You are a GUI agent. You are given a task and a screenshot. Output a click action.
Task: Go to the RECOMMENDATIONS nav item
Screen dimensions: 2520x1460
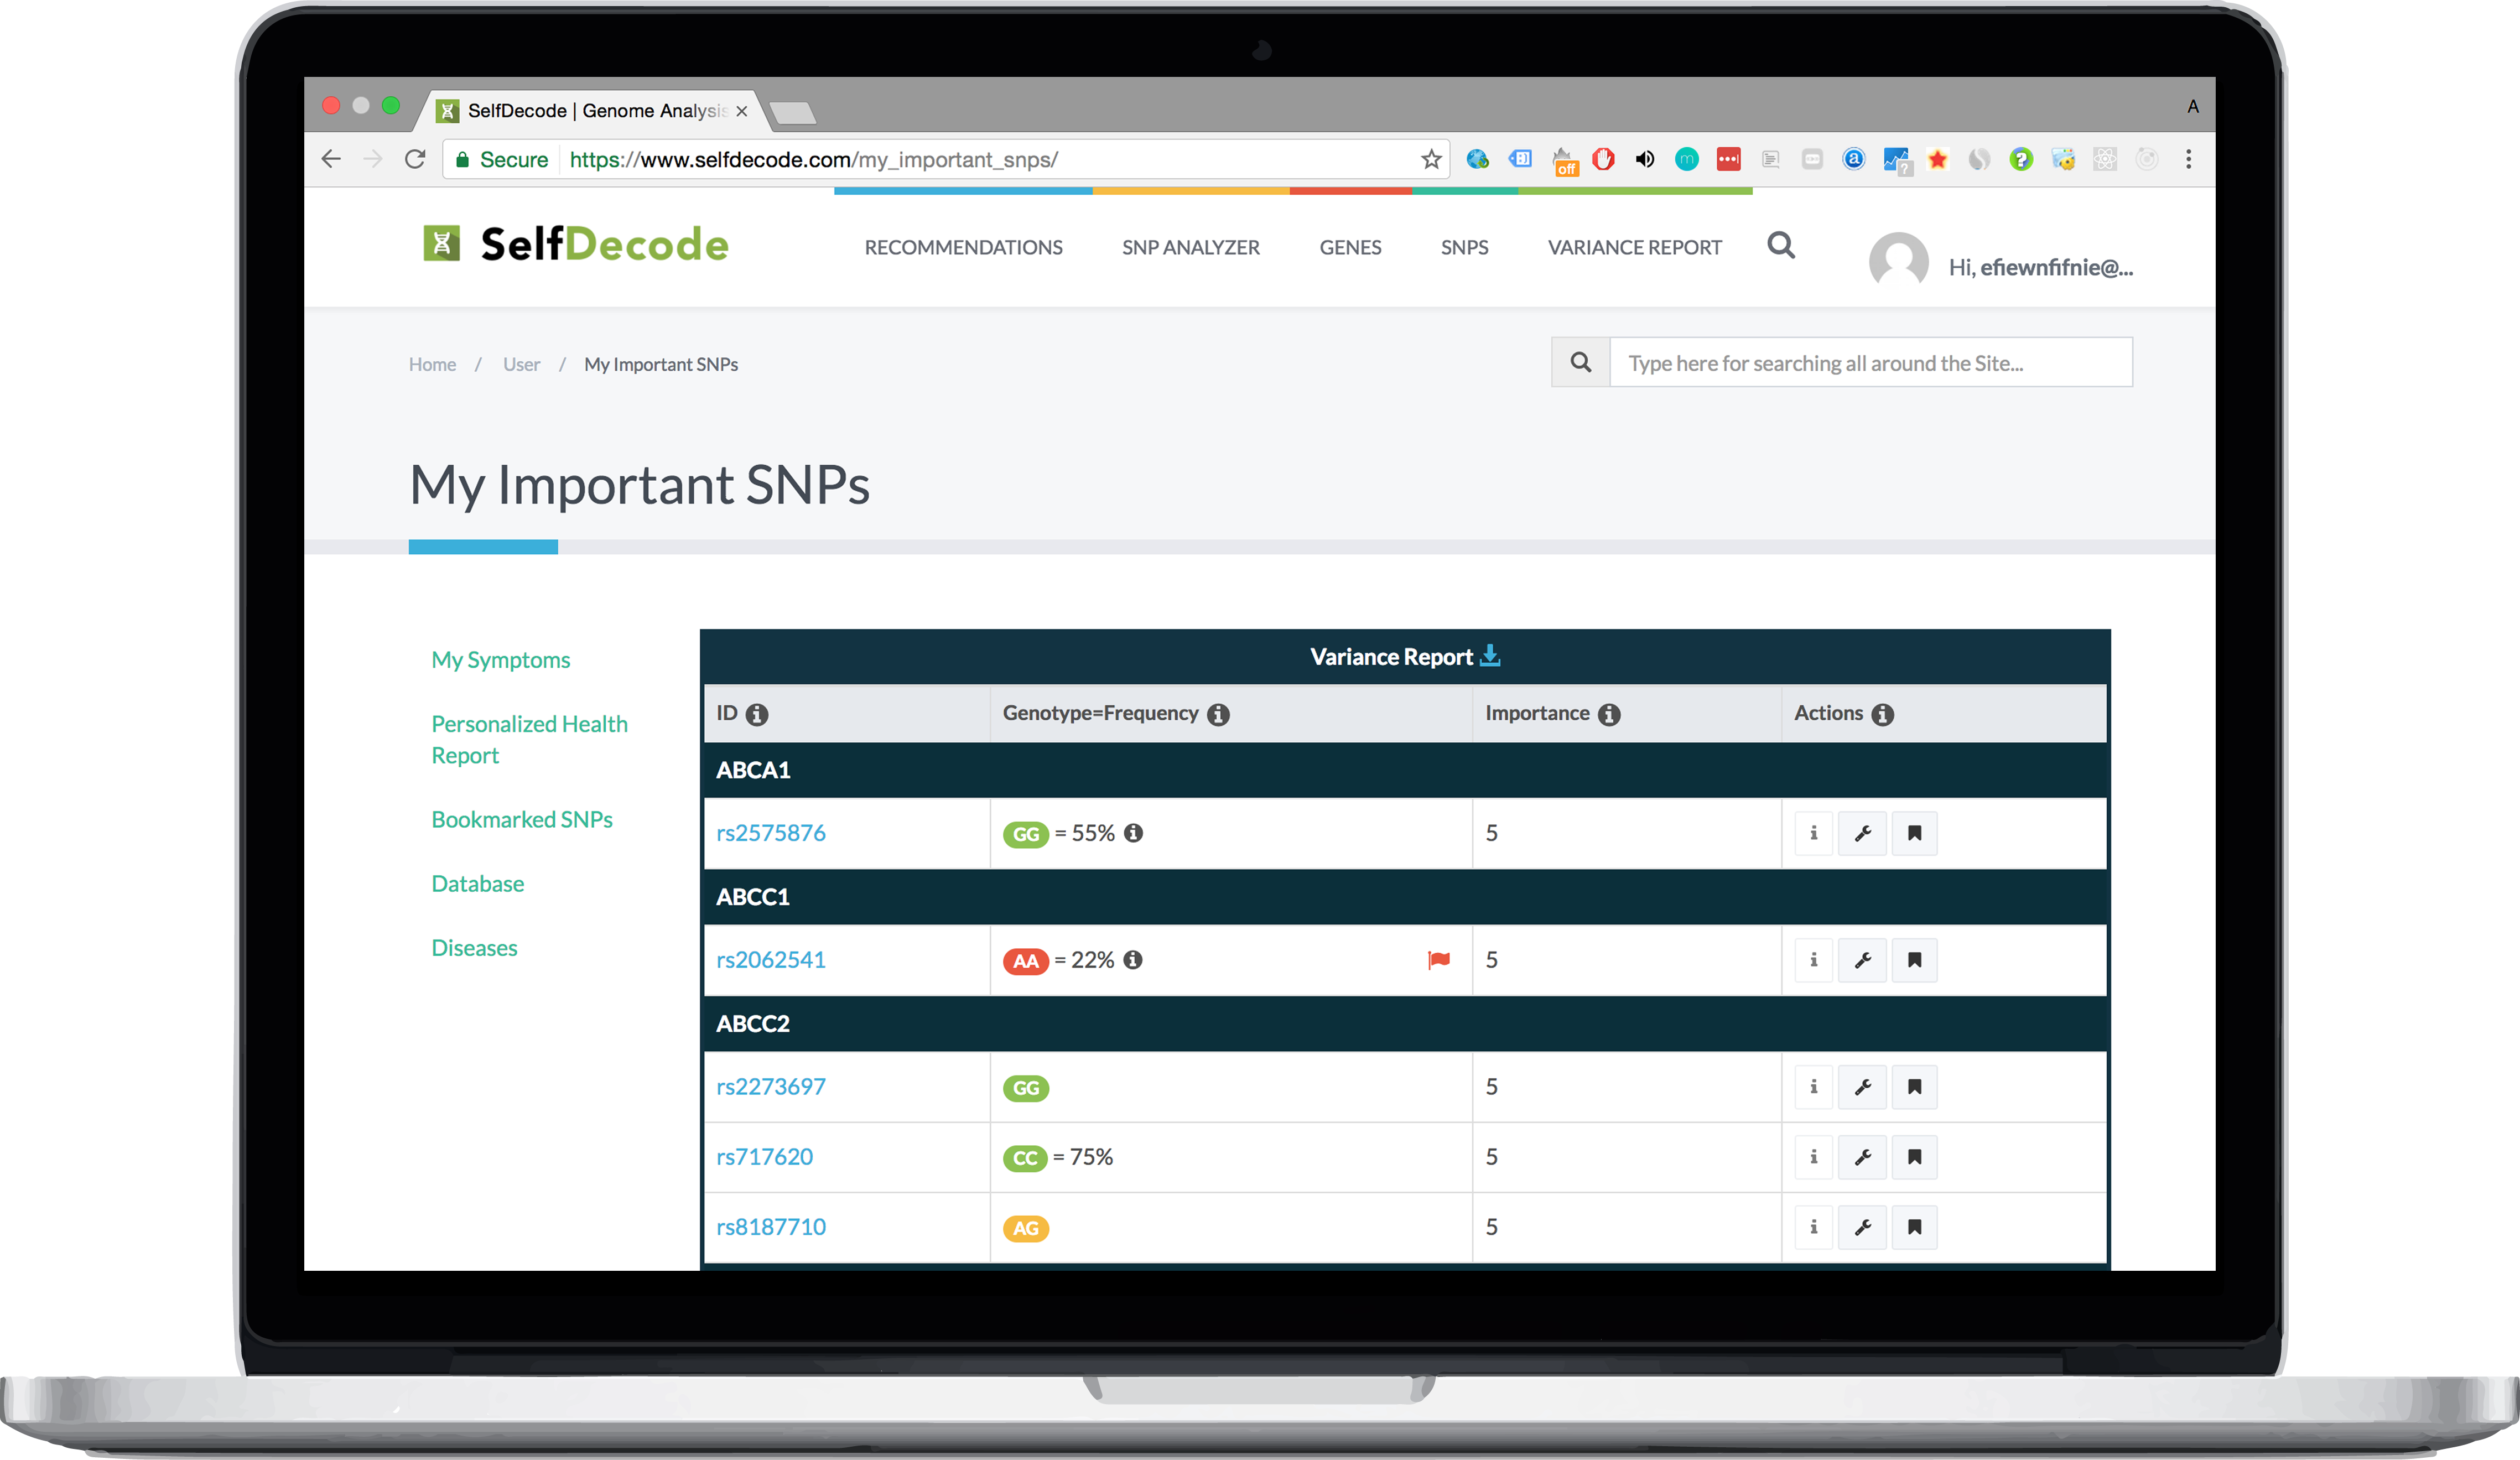click(963, 247)
